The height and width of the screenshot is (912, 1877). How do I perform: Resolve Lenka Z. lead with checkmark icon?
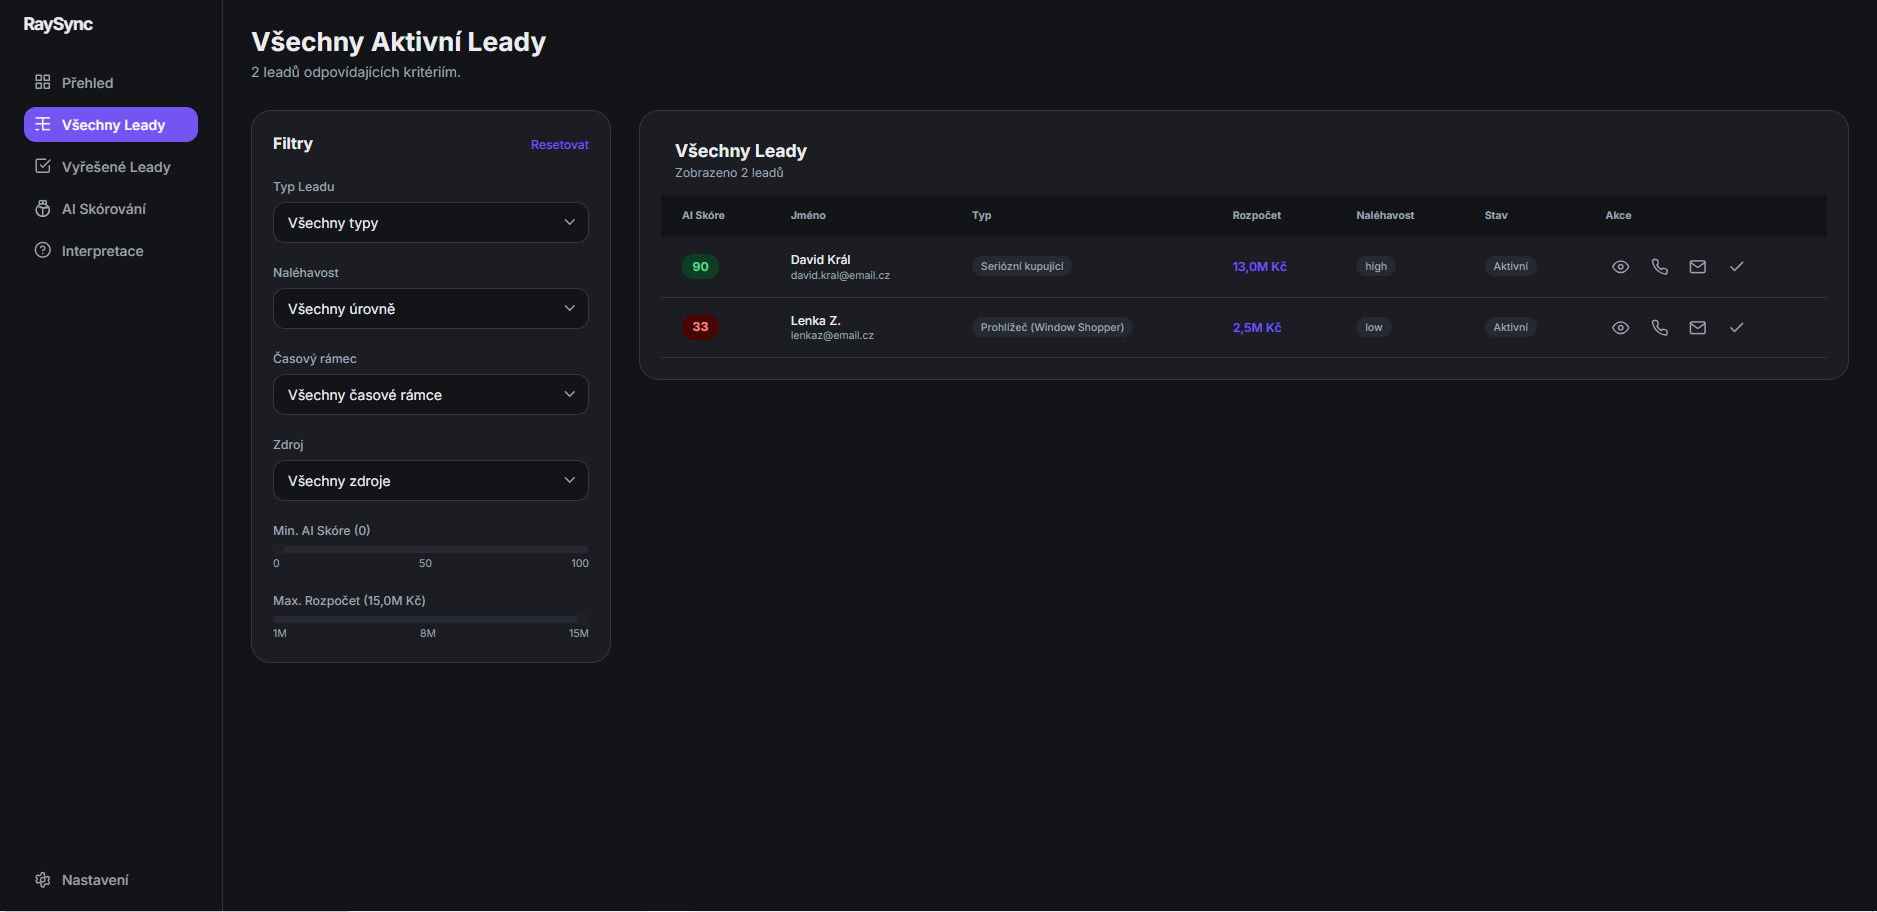tap(1736, 328)
